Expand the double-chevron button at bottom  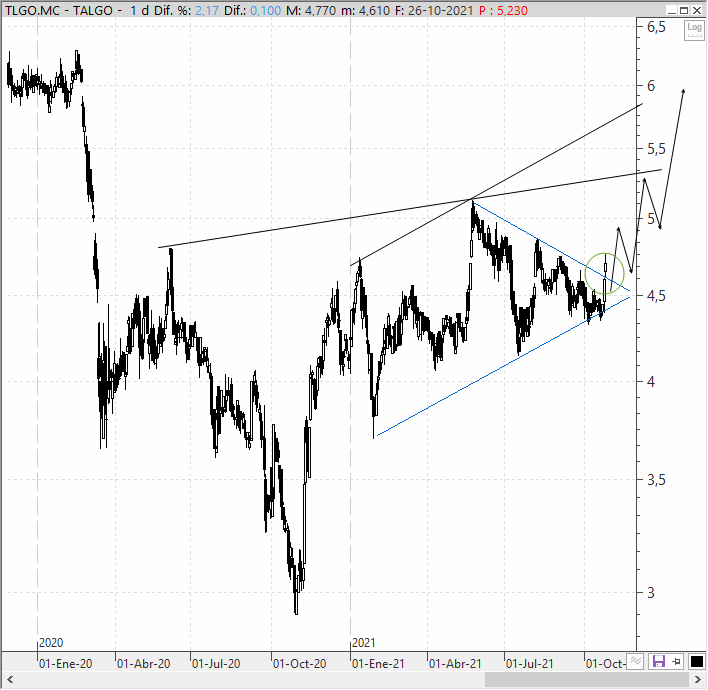[636, 662]
